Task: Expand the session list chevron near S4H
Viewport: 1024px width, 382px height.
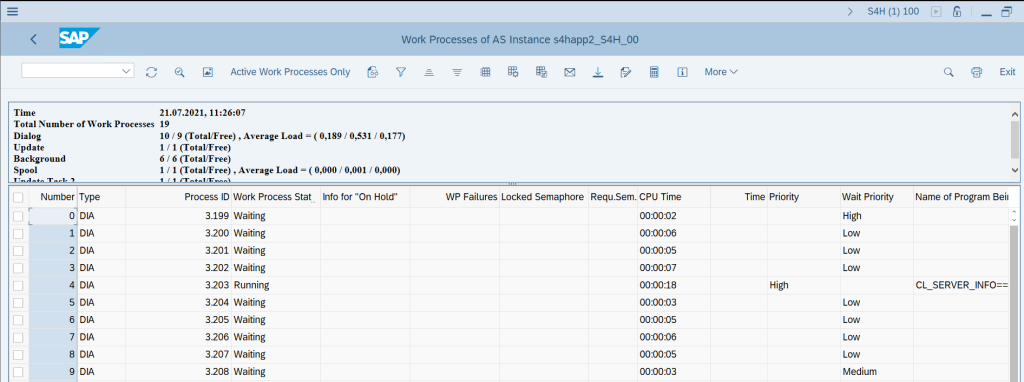Action: 850,11
